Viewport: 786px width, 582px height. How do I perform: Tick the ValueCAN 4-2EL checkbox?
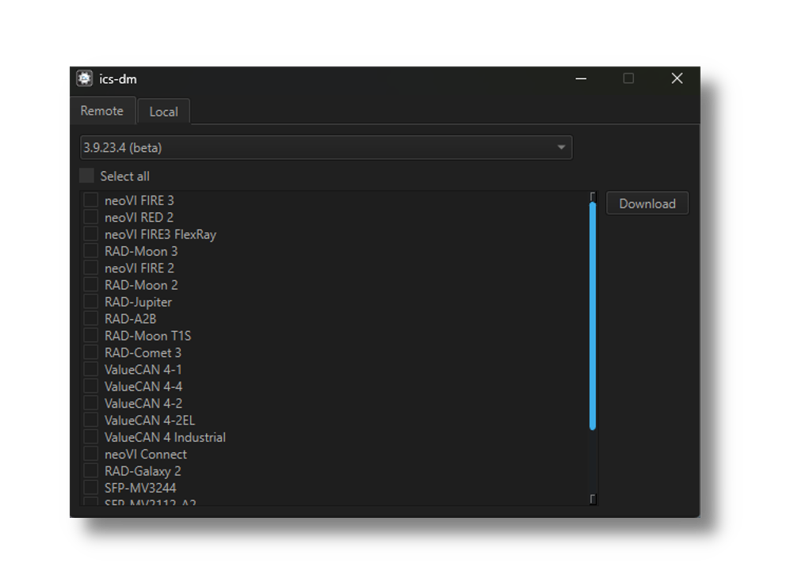(x=91, y=420)
